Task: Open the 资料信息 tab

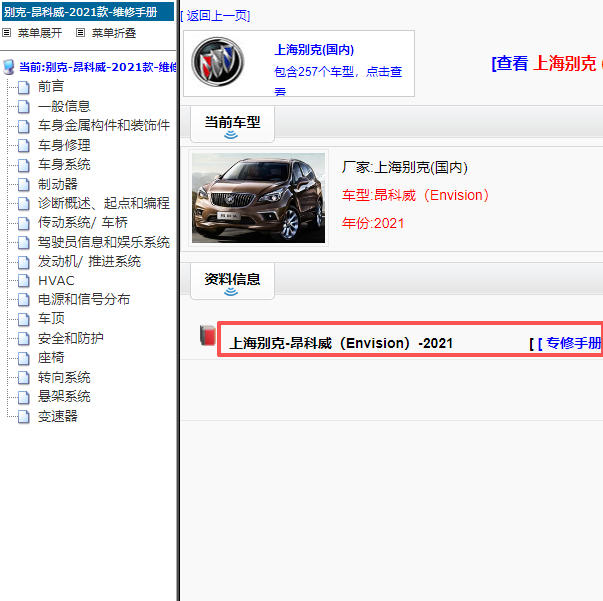Action: click(232, 281)
